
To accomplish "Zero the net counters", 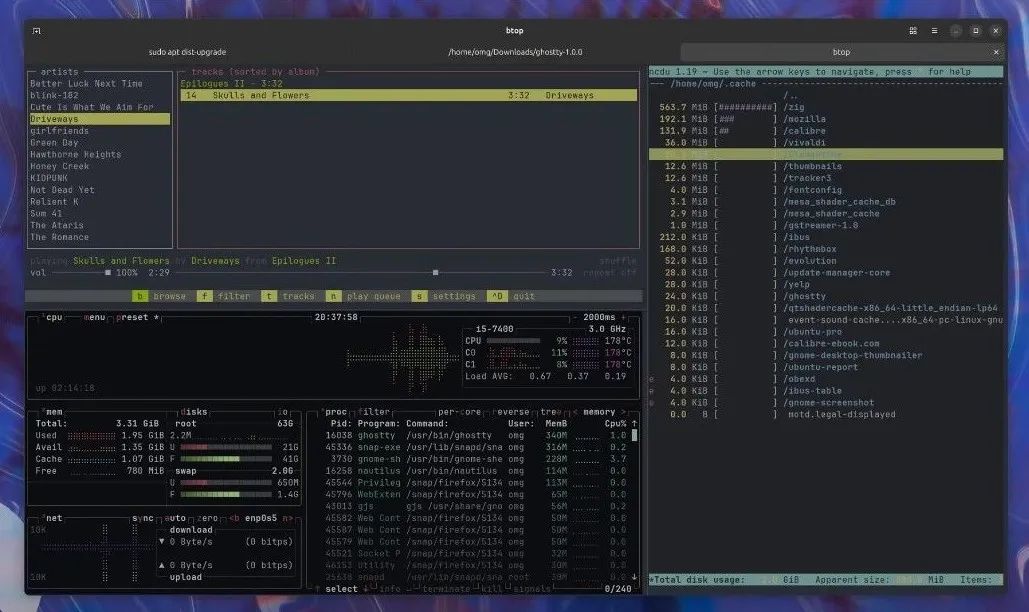I will [x=207, y=518].
